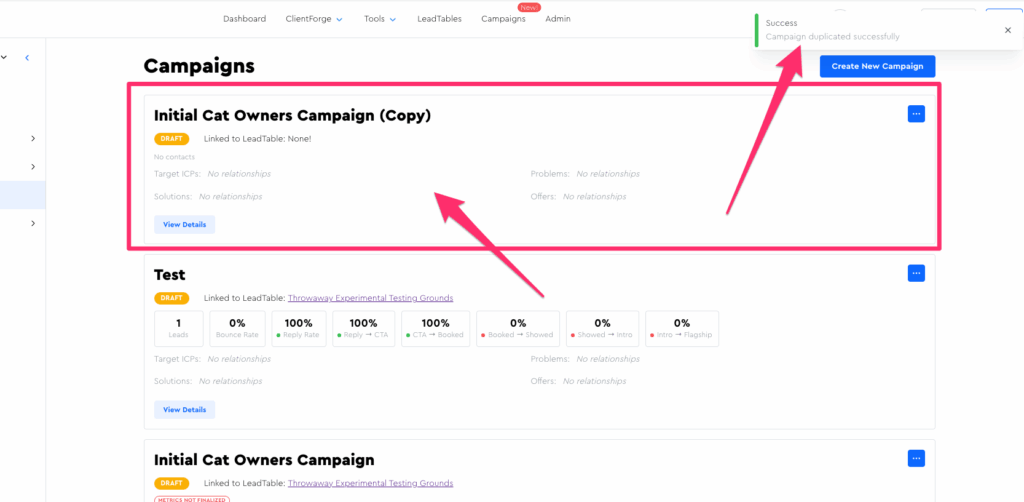
Task: Dismiss the success notification toast
Action: point(1007,30)
